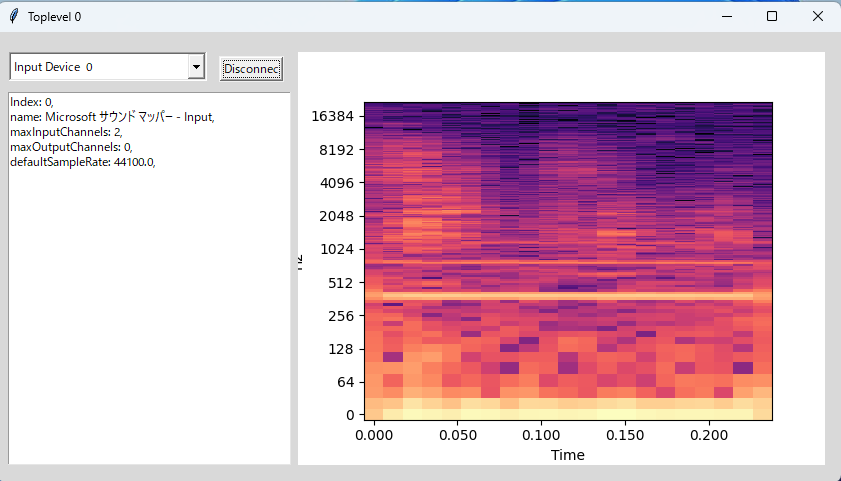Click the Tk feather icon in title bar

point(14,16)
